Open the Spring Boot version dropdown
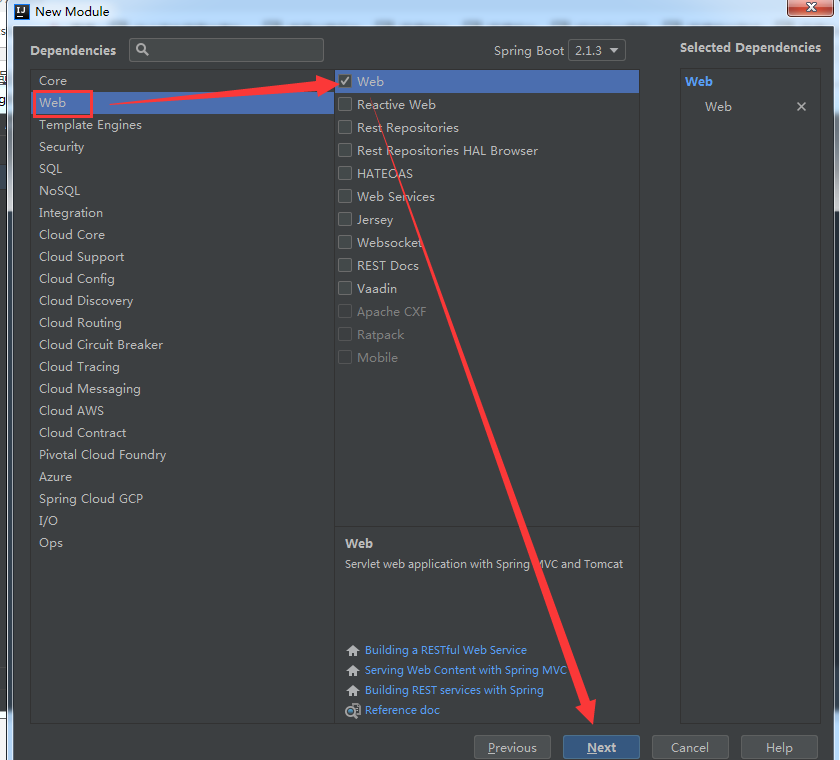Viewport: 840px width, 760px height. 596,50
